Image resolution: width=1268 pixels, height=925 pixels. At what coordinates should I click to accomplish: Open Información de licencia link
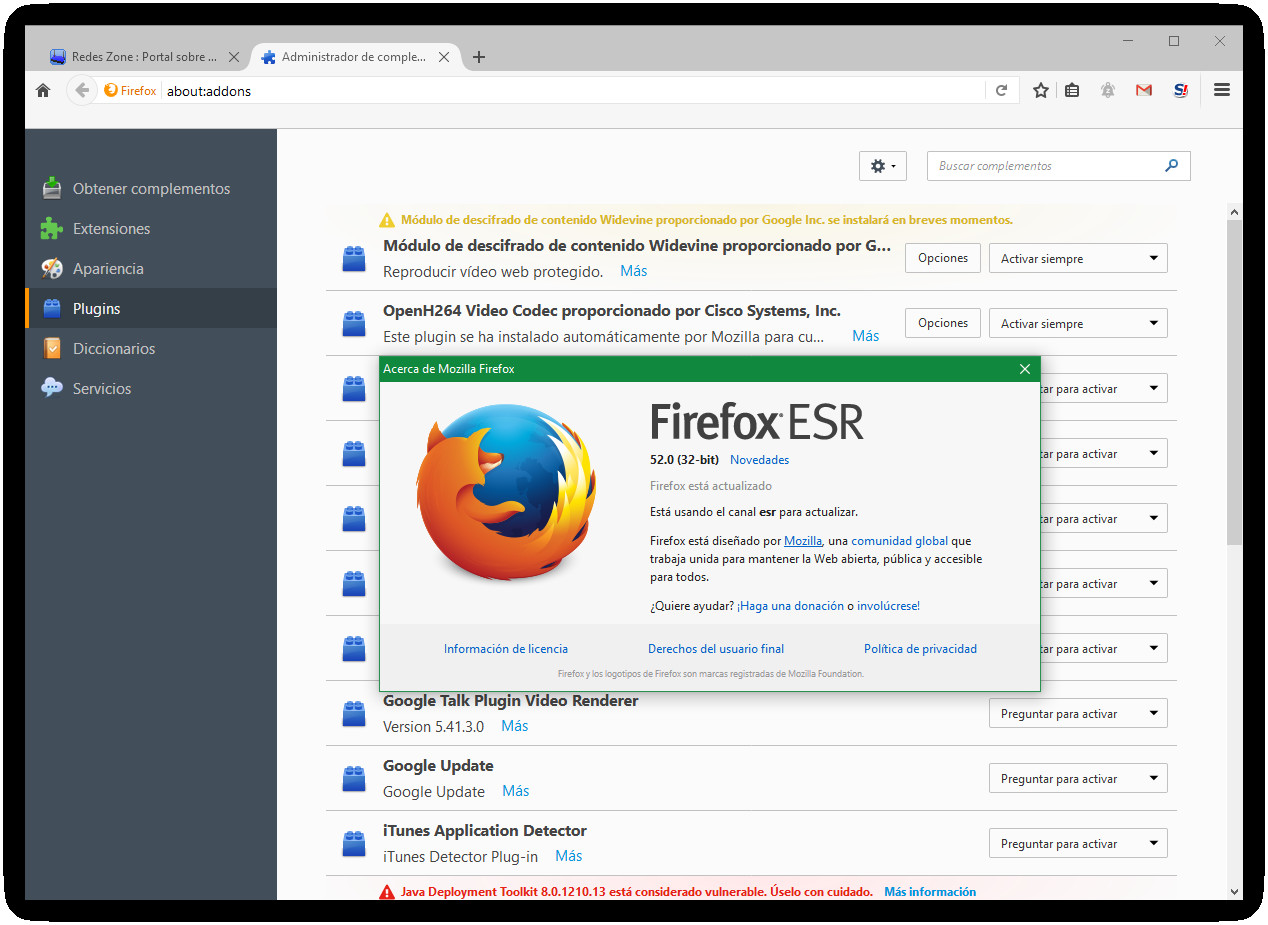pos(506,649)
